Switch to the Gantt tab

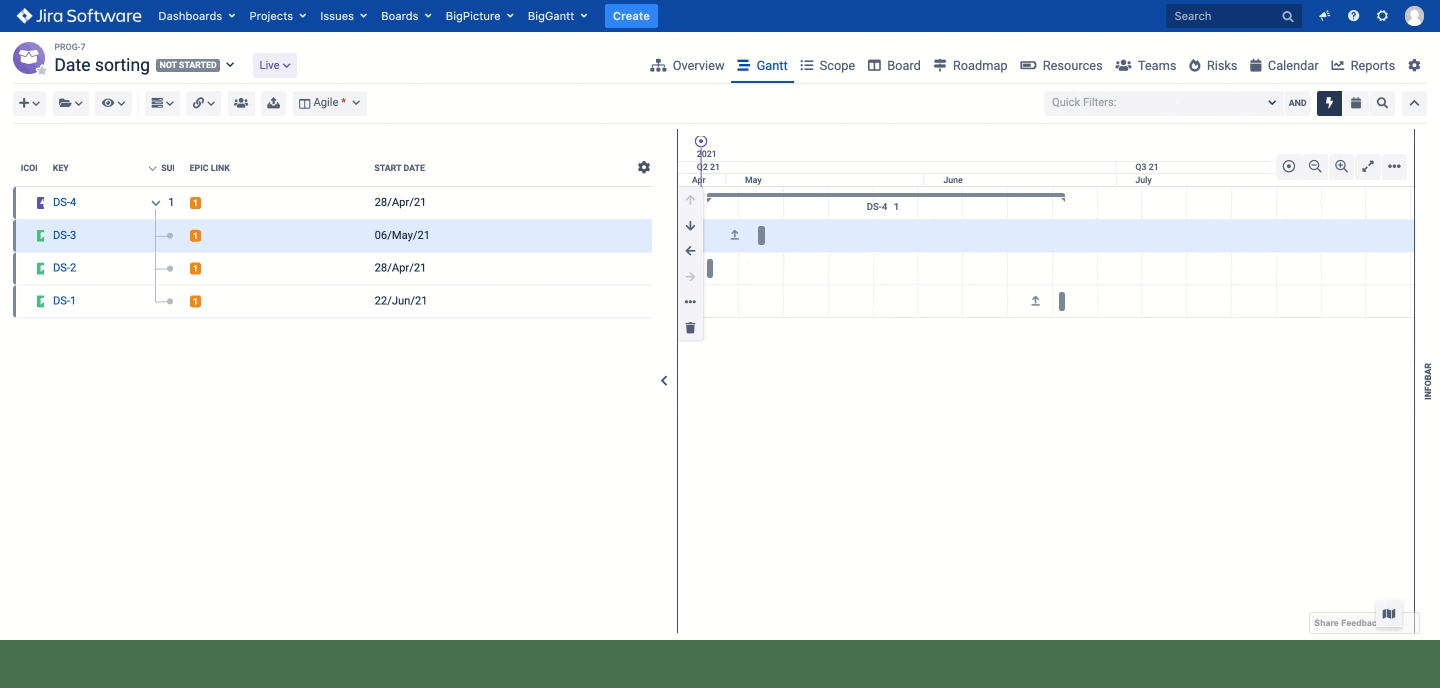click(x=762, y=65)
